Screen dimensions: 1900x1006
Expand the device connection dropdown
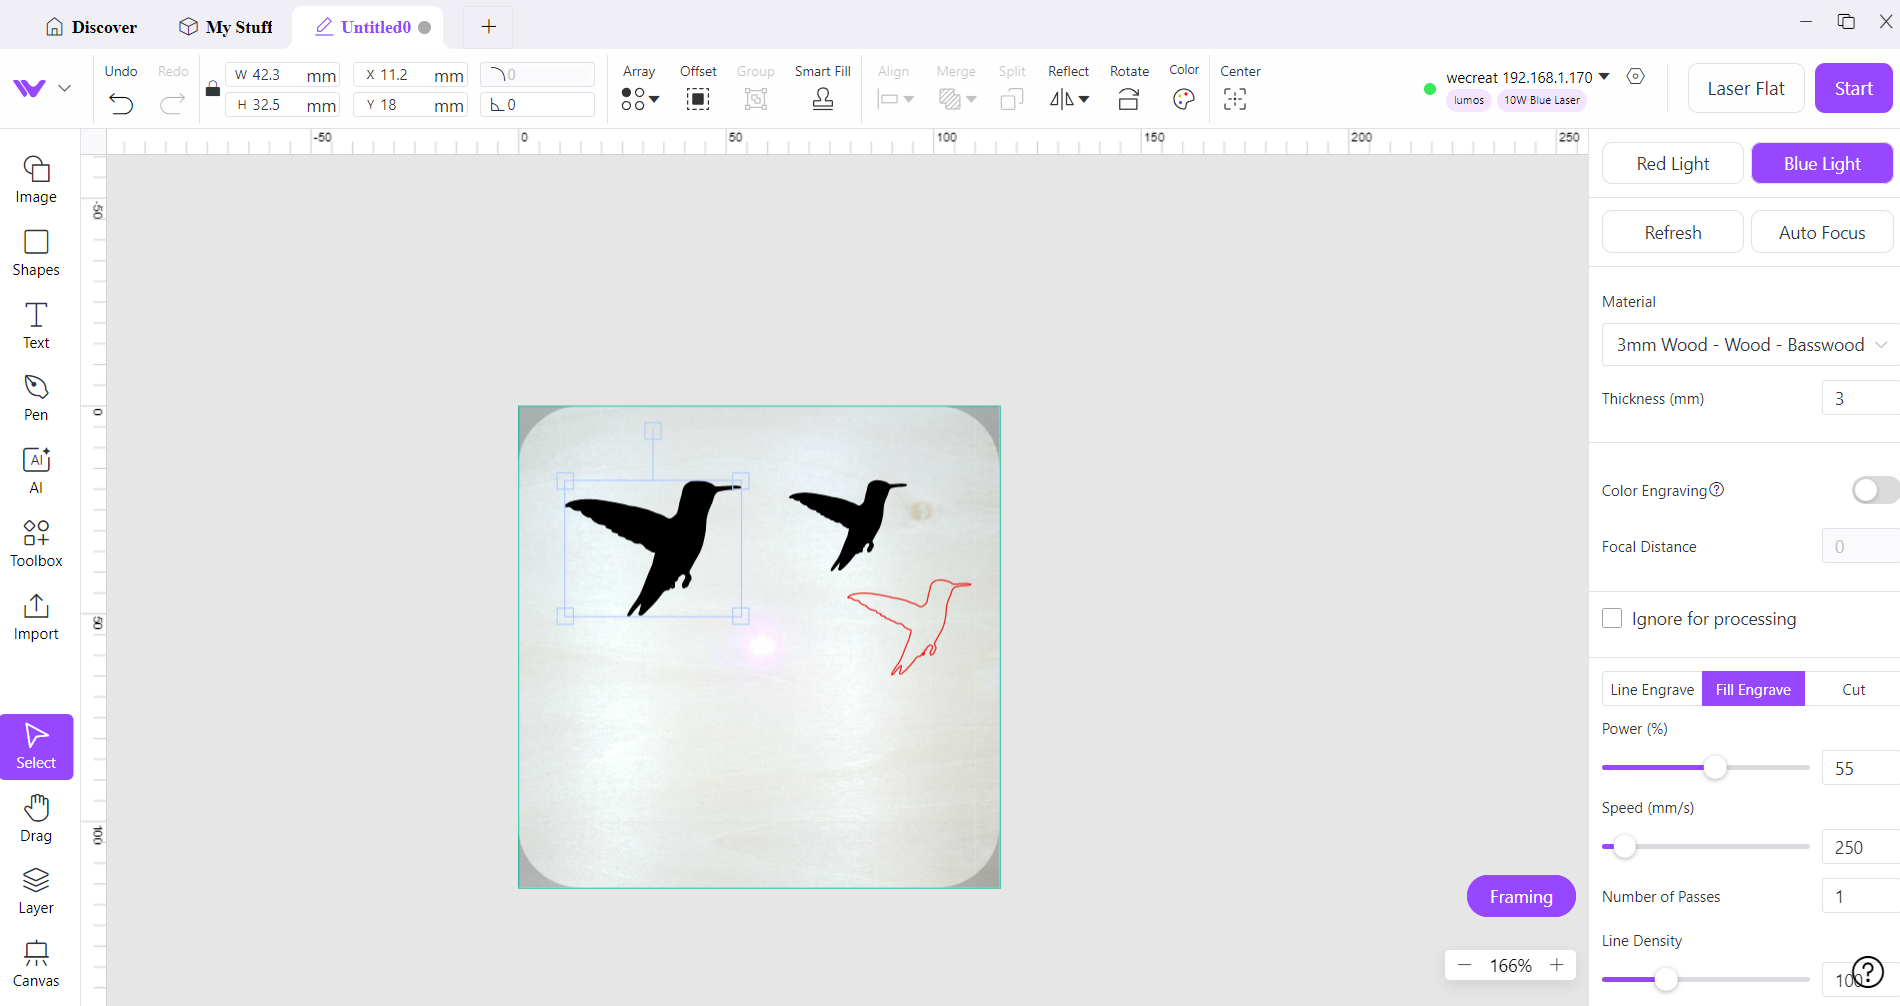click(1604, 76)
